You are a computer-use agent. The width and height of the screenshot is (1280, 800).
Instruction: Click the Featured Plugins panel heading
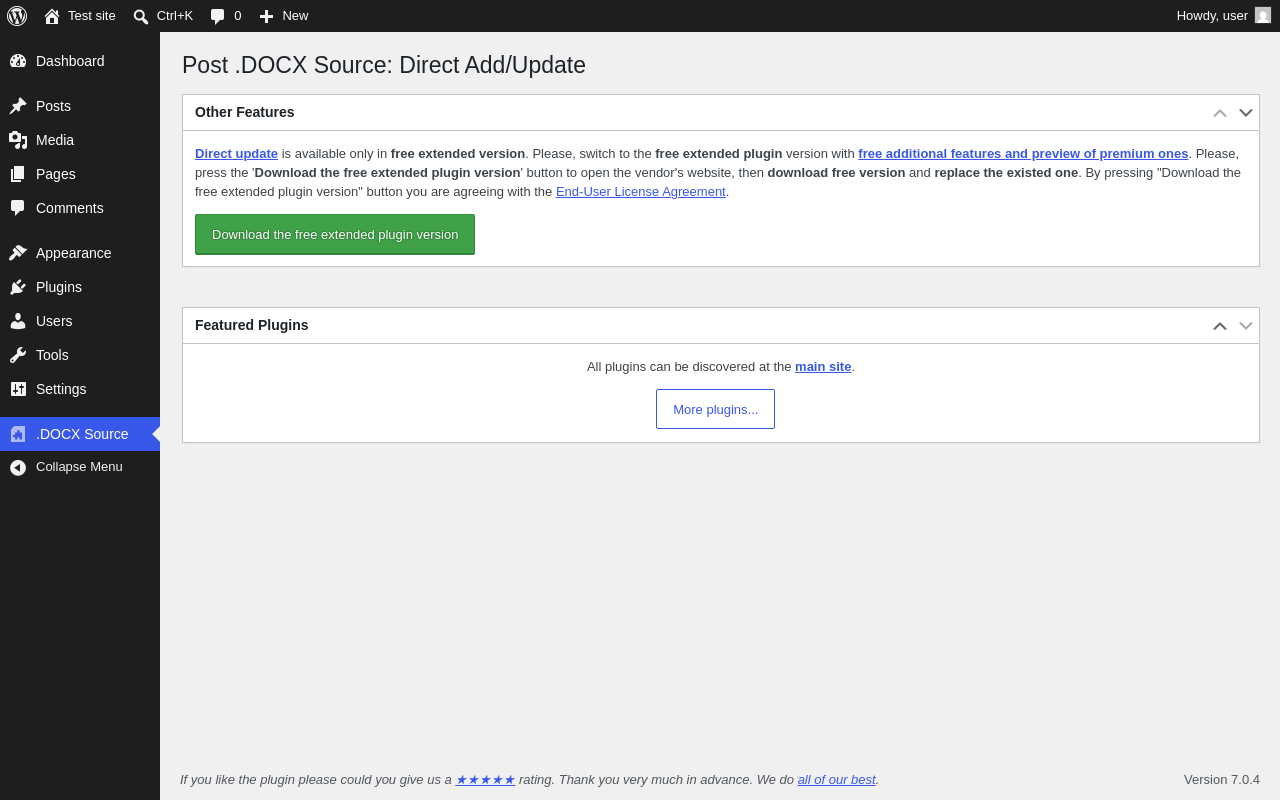click(252, 325)
